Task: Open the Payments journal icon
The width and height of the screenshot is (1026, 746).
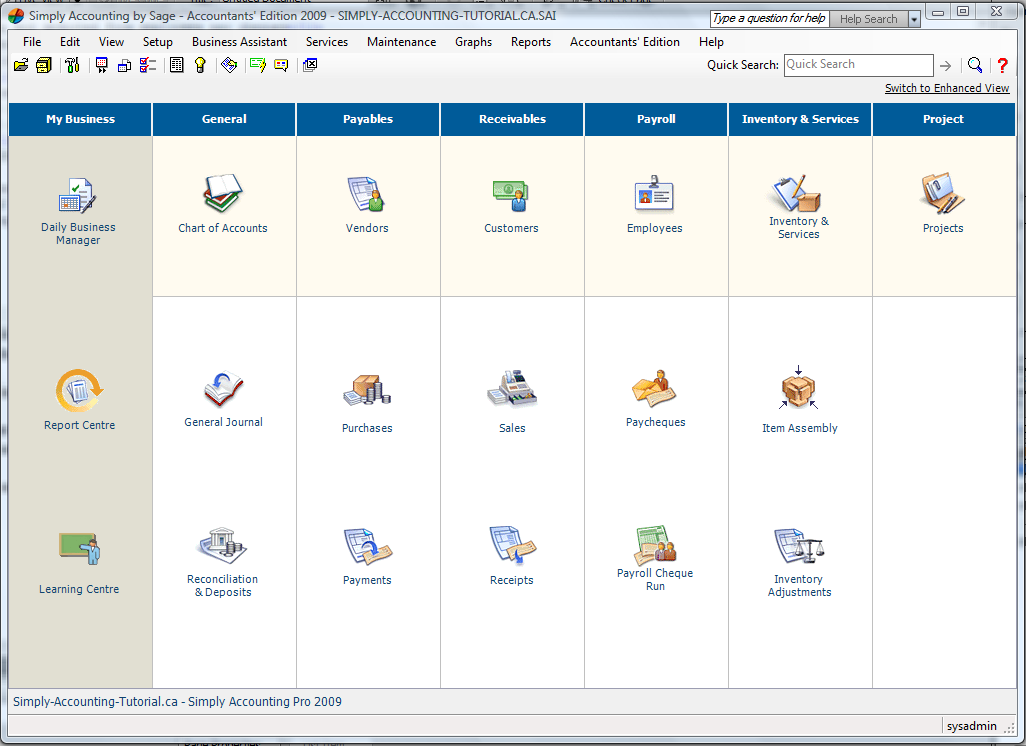Action: [x=367, y=546]
